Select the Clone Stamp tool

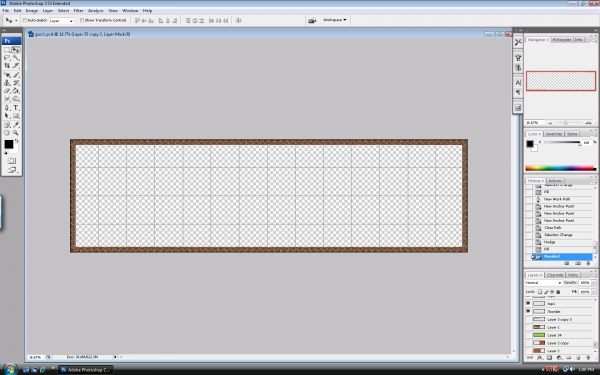point(7,83)
